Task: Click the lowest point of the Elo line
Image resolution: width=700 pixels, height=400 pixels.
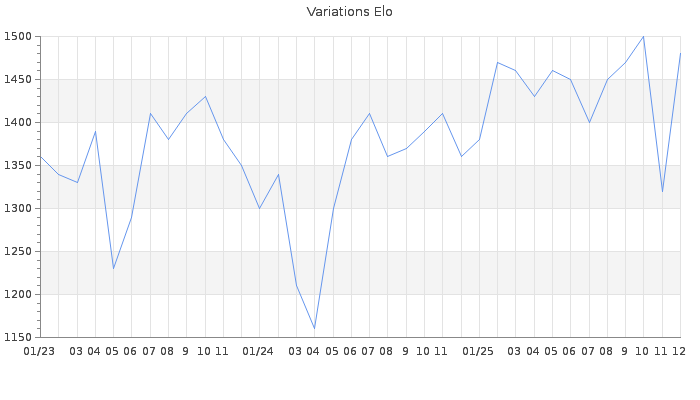Action: coord(315,328)
